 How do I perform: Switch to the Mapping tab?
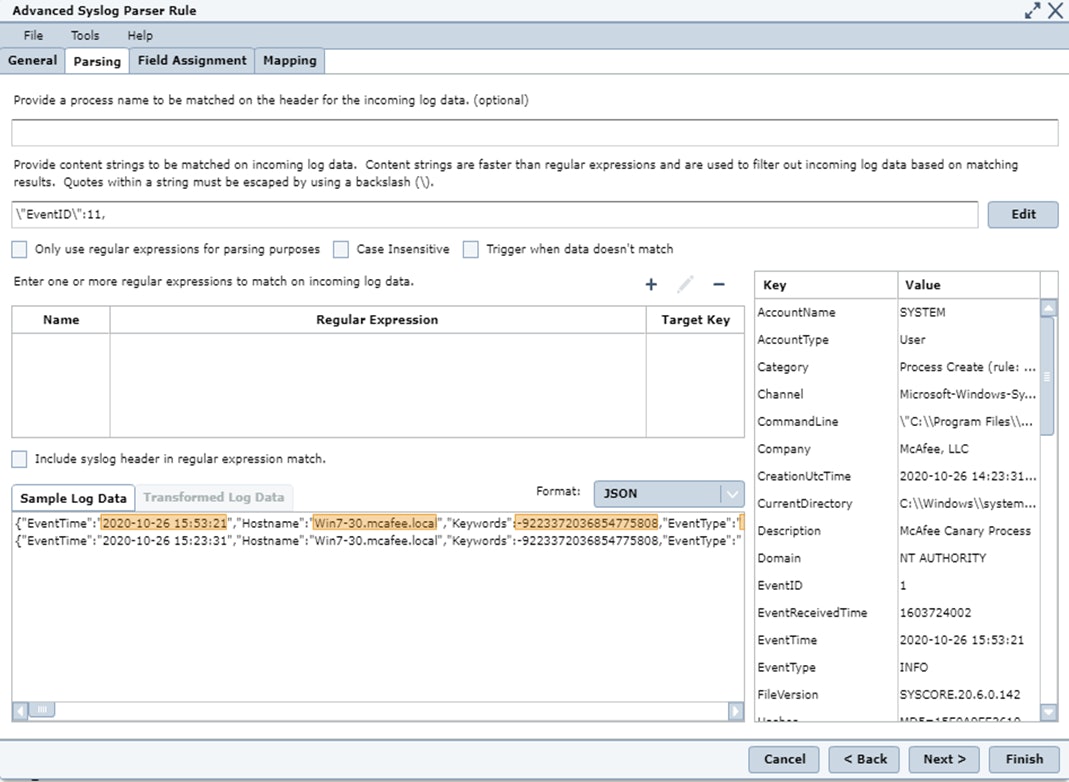coord(290,60)
